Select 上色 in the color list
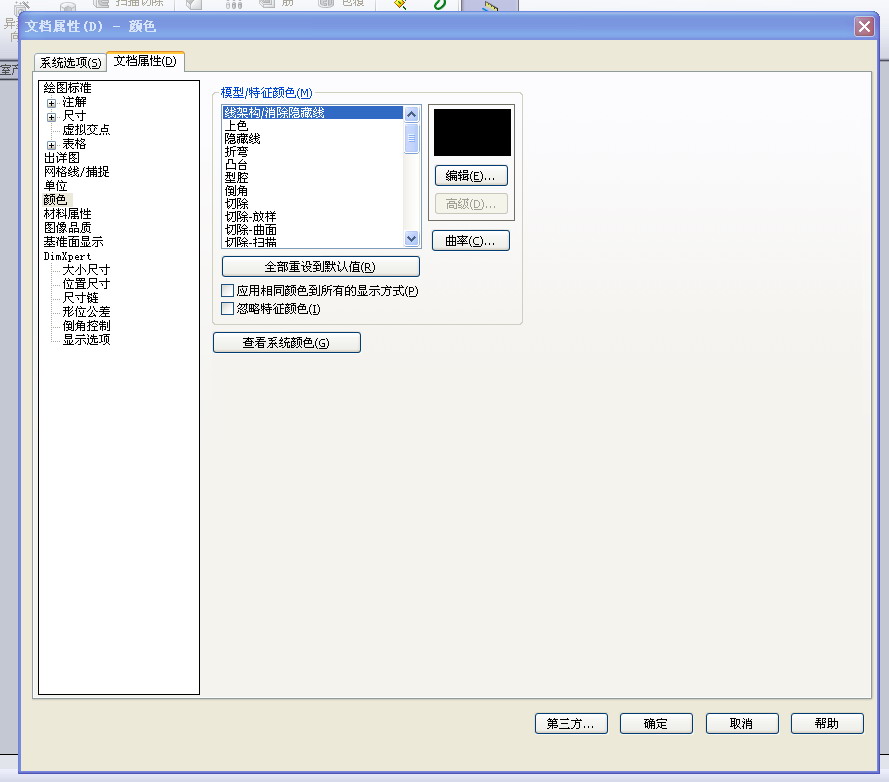Screen dimensions: 889x782 (x=312, y=126)
